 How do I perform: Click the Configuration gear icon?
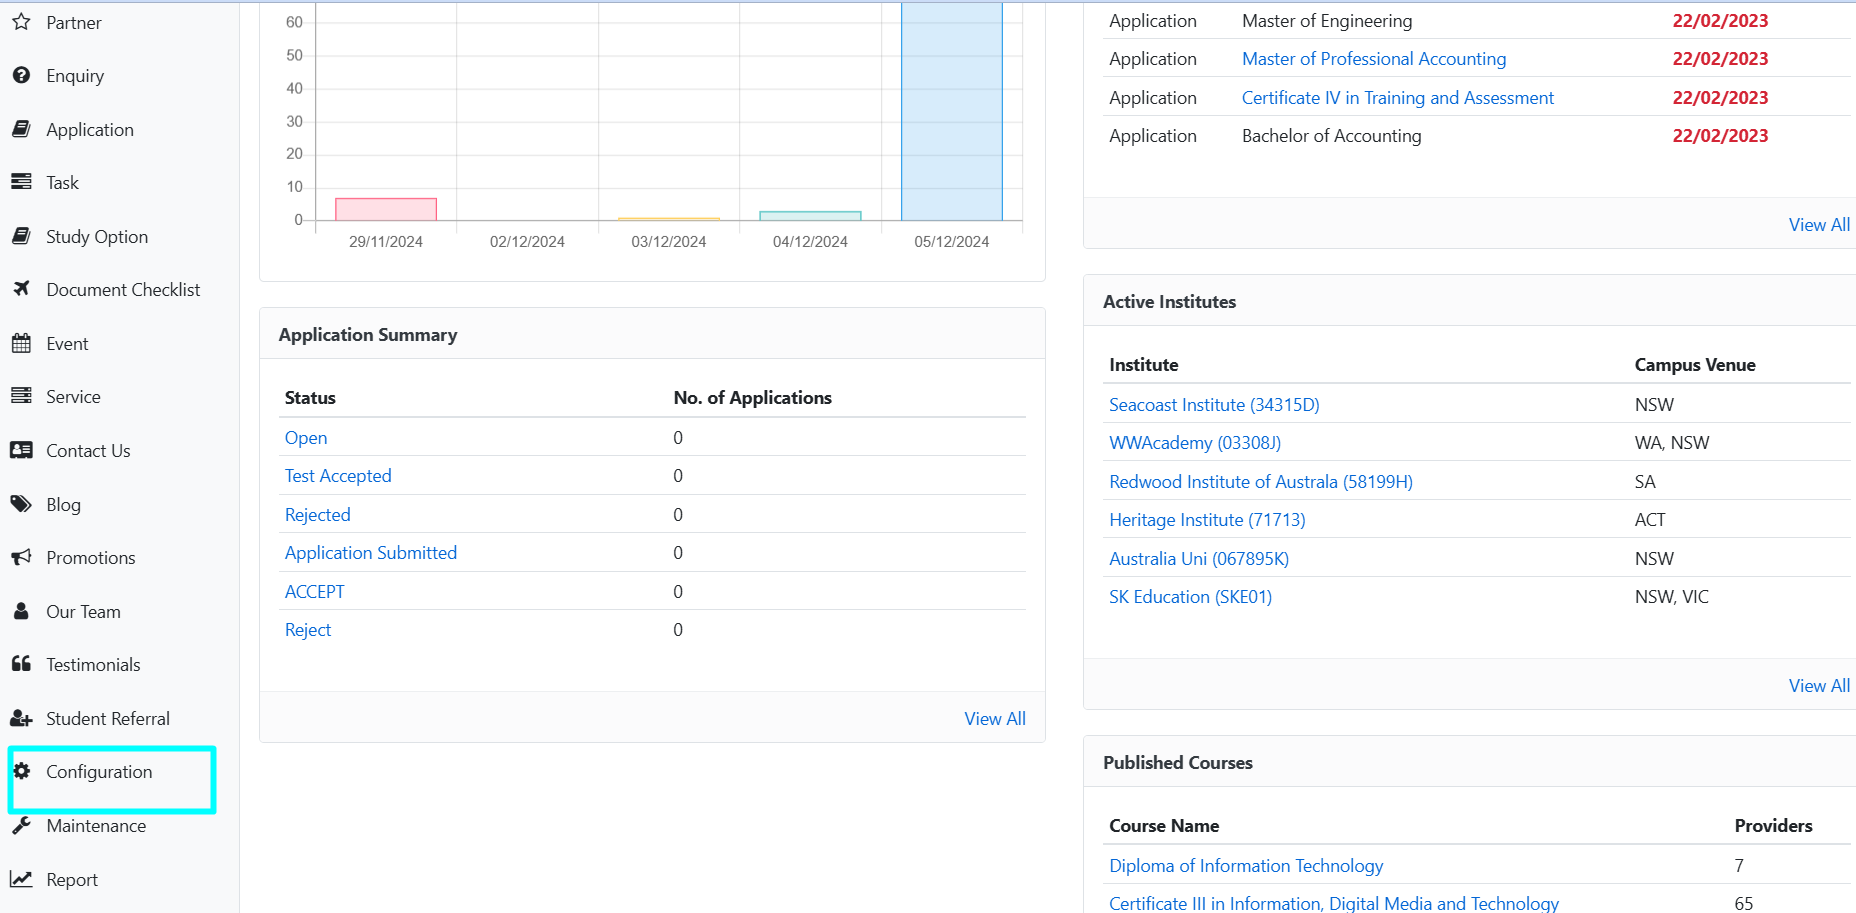(x=21, y=771)
